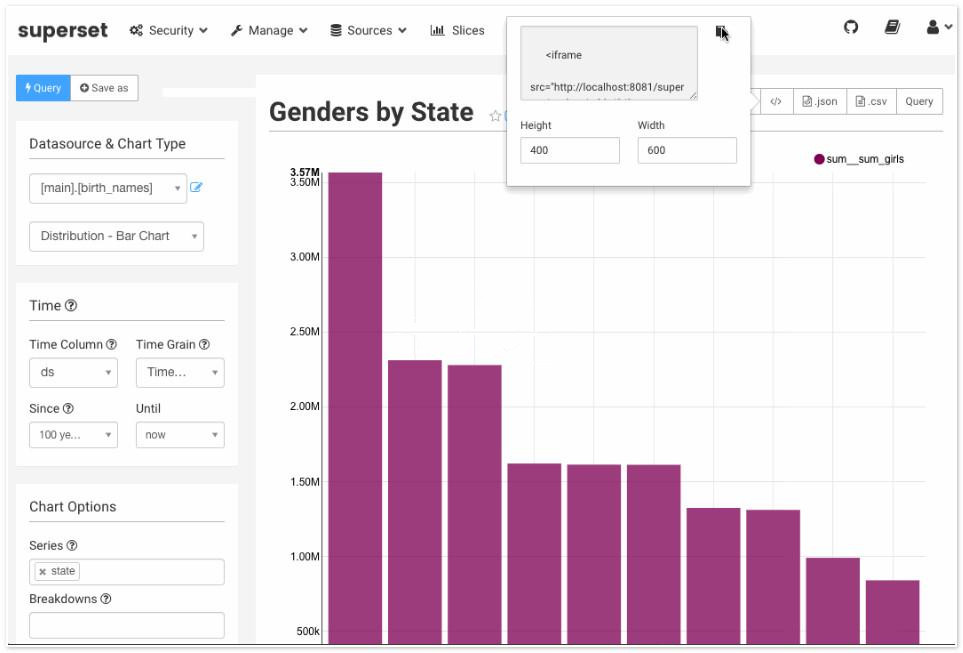Show help for Breakdowns field
The height and width of the screenshot is (653, 963).
tap(106, 599)
